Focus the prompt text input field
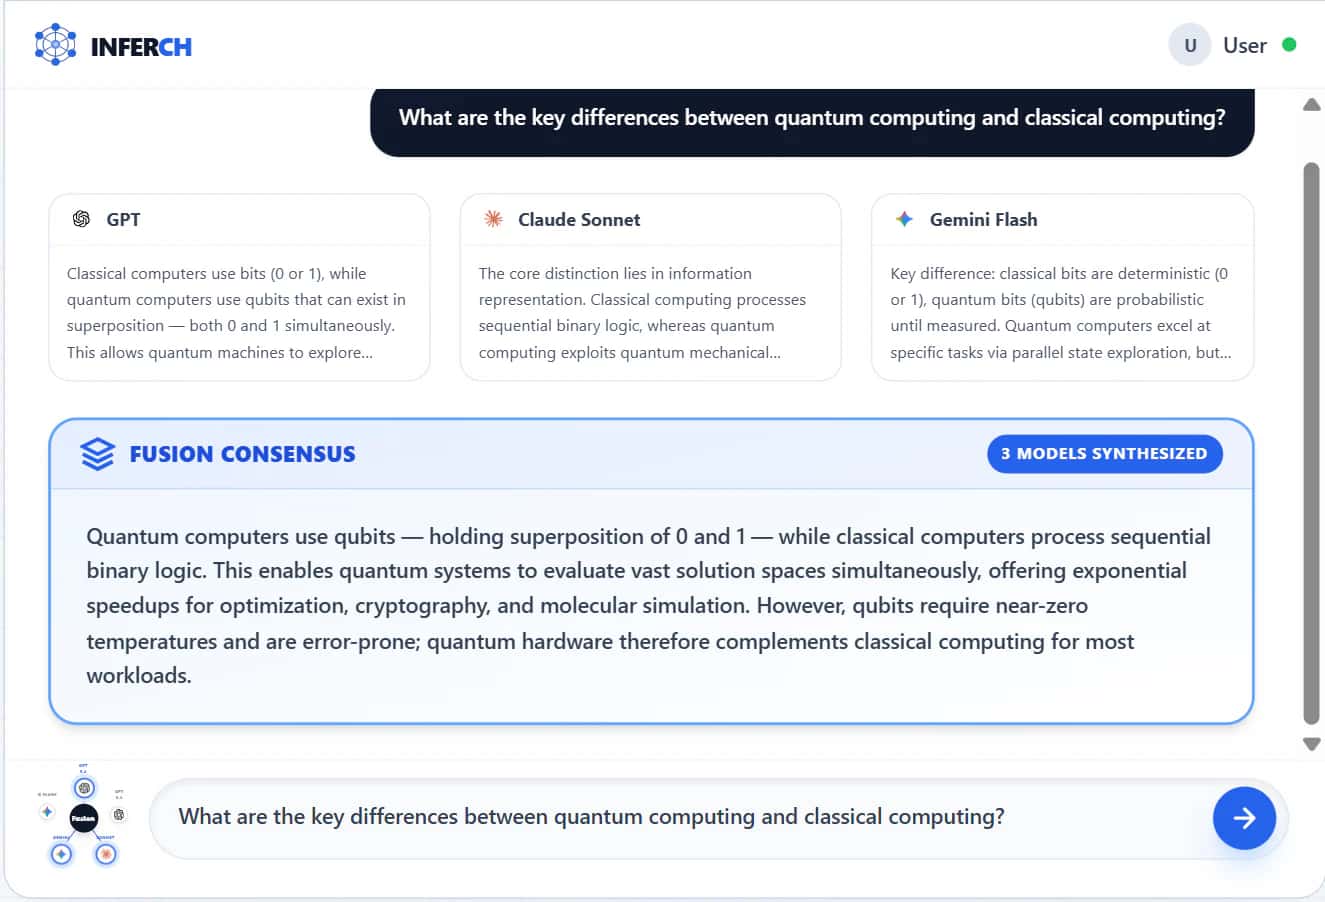 pyautogui.click(x=680, y=817)
